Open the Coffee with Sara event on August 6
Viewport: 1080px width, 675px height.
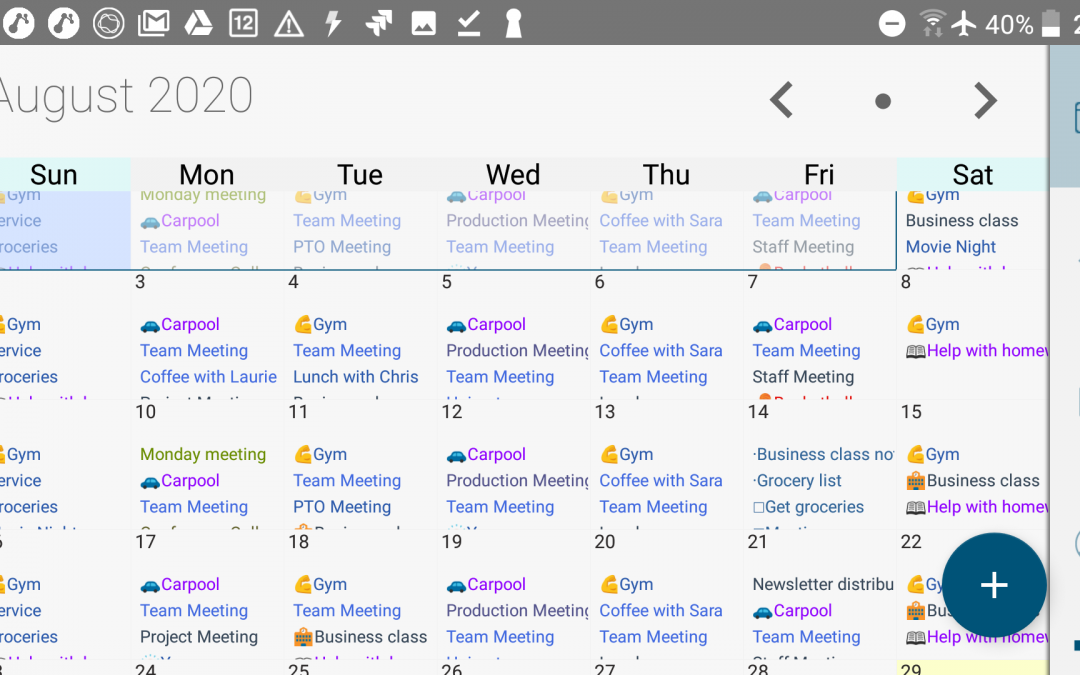662,351
